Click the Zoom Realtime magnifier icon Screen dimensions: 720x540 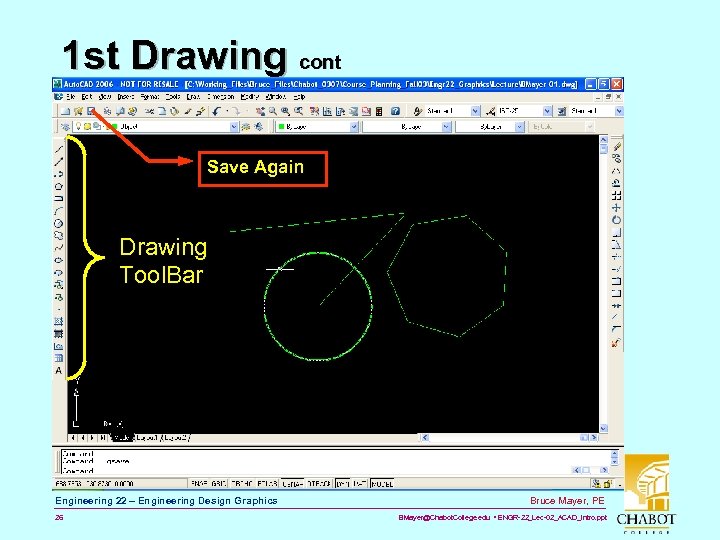coord(273,111)
